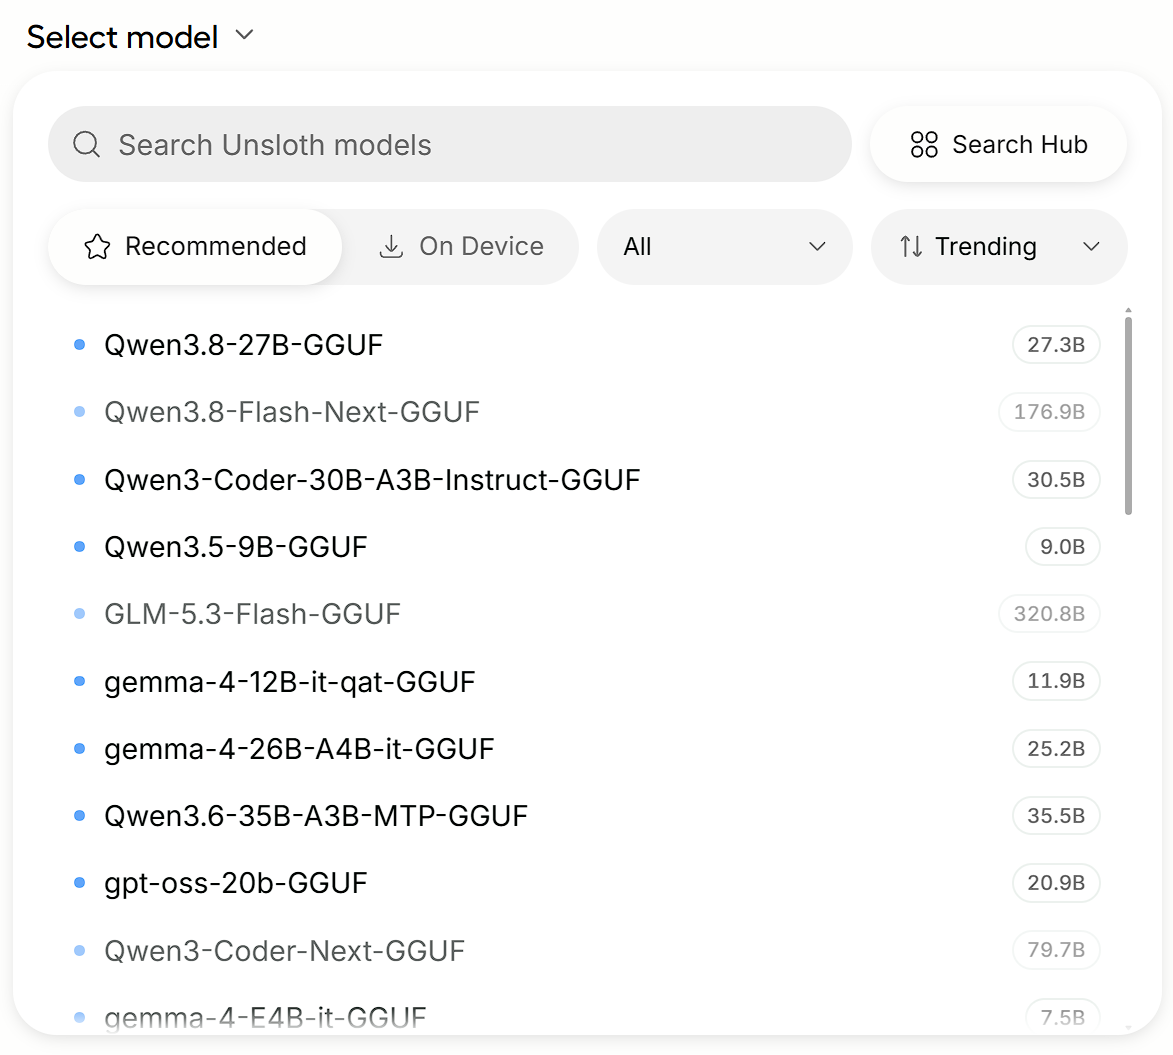This screenshot has height=1055, width=1173.
Task: Switch to the Recommended tab
Action: tap(195, 247)
